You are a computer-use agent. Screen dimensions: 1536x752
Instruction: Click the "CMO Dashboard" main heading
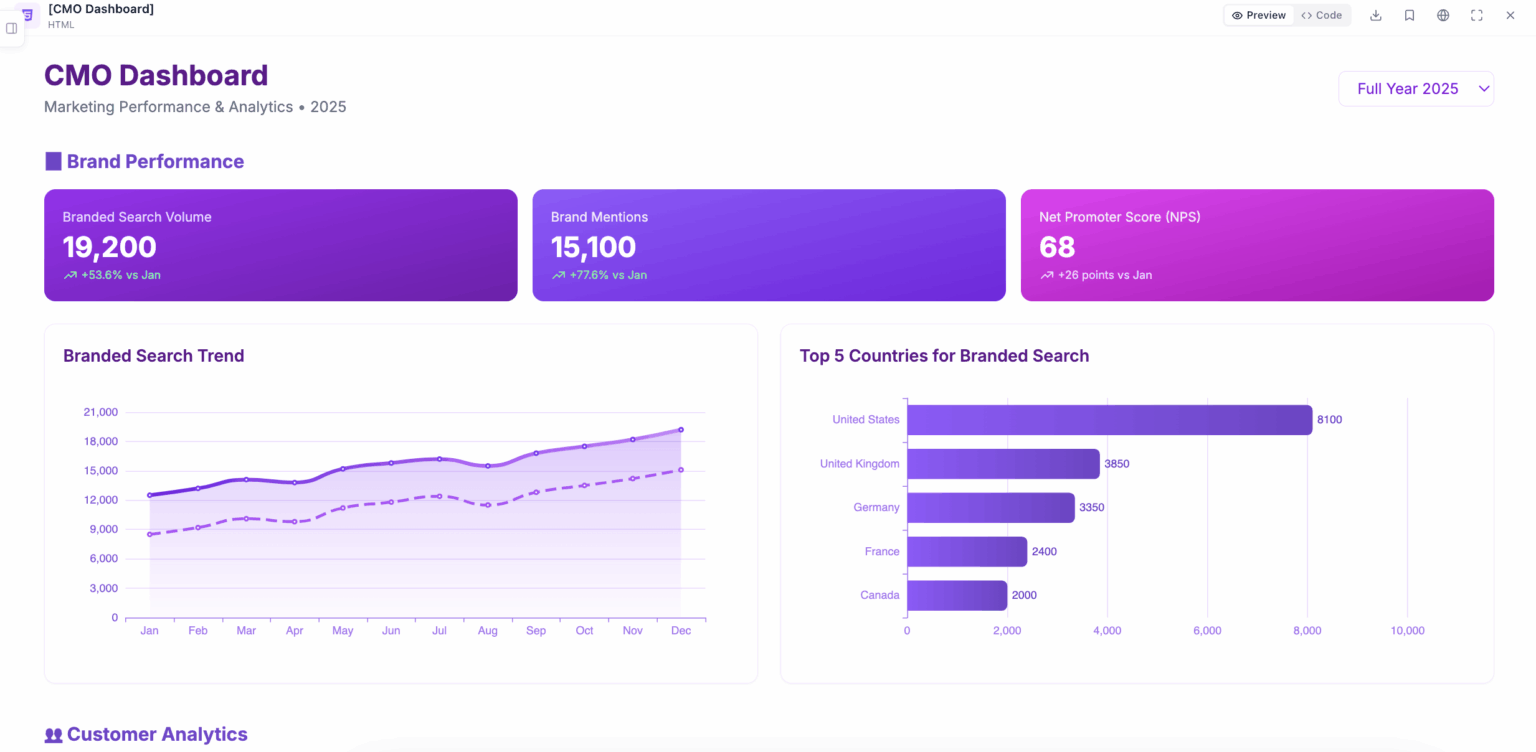[156, 75]
